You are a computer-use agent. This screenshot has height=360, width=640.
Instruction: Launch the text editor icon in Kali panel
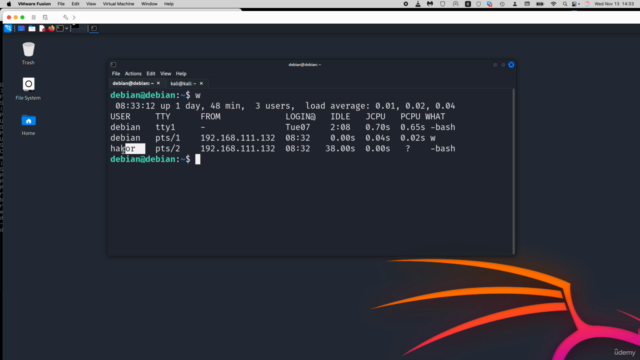(42, 29)
